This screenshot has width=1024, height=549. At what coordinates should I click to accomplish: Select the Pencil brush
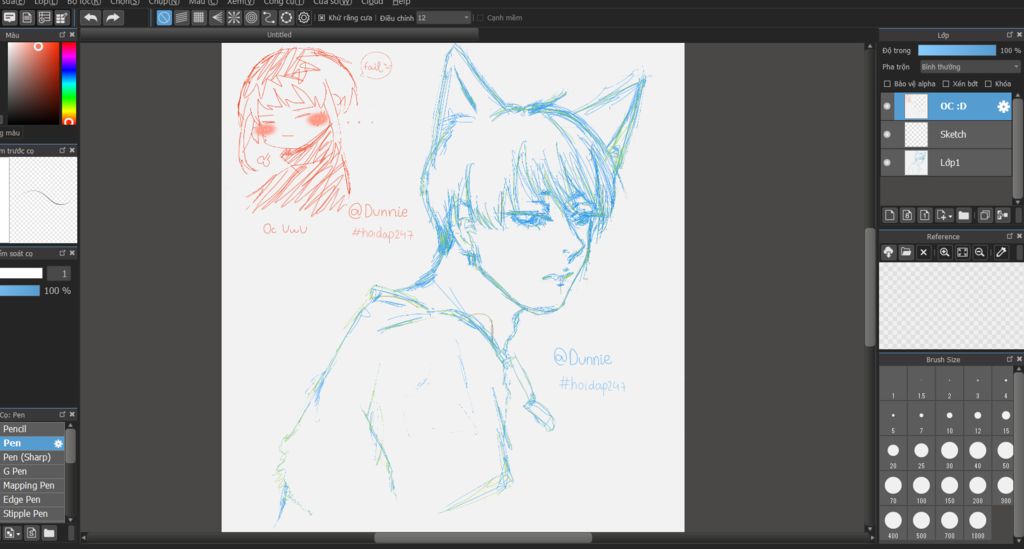32,429
